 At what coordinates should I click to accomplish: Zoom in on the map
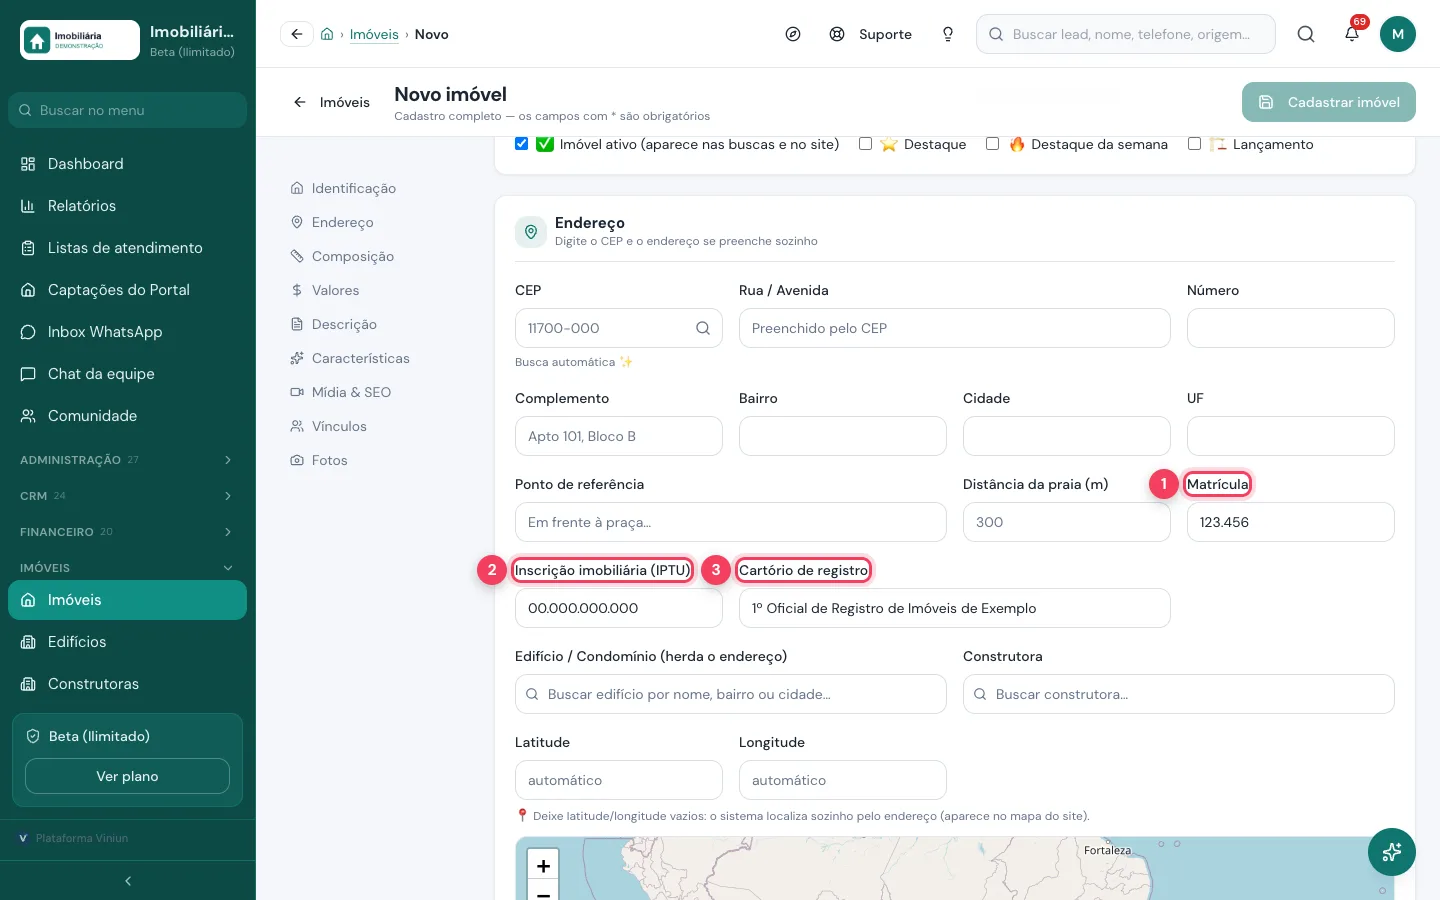coord(543,866)
